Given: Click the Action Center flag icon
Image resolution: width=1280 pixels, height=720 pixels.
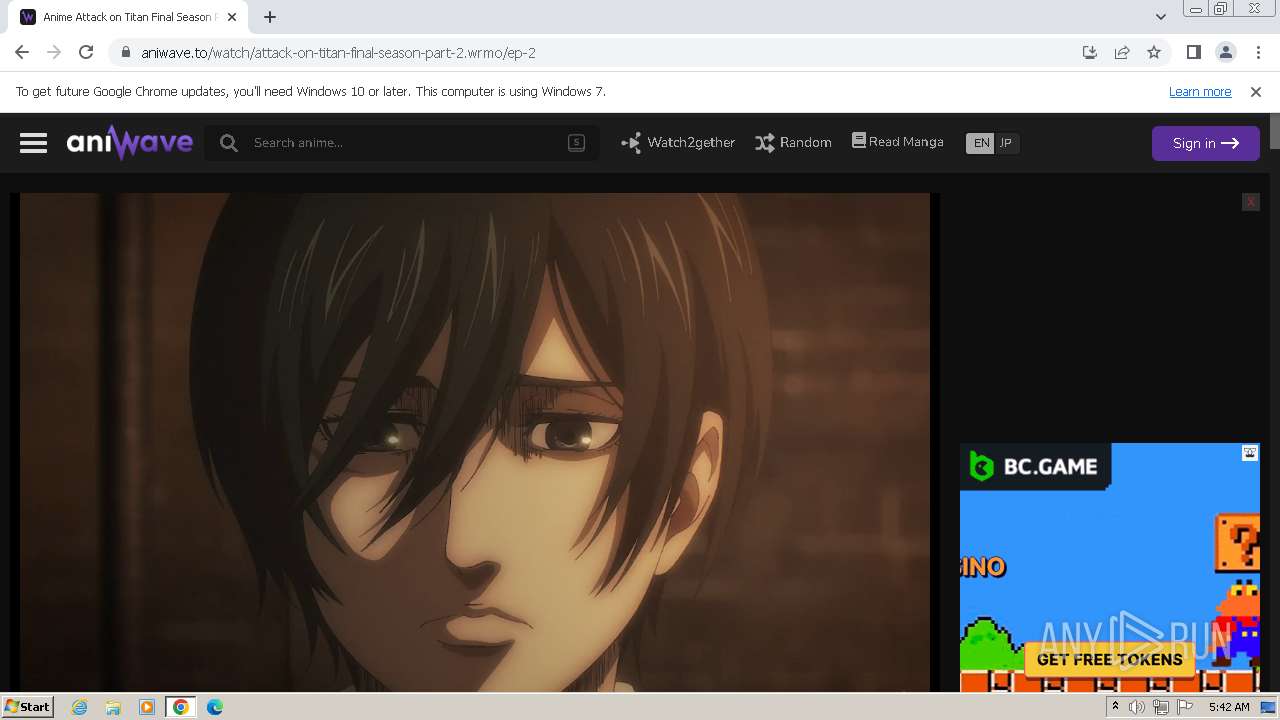Looking at the screenshot, I should click(1185, 707).
